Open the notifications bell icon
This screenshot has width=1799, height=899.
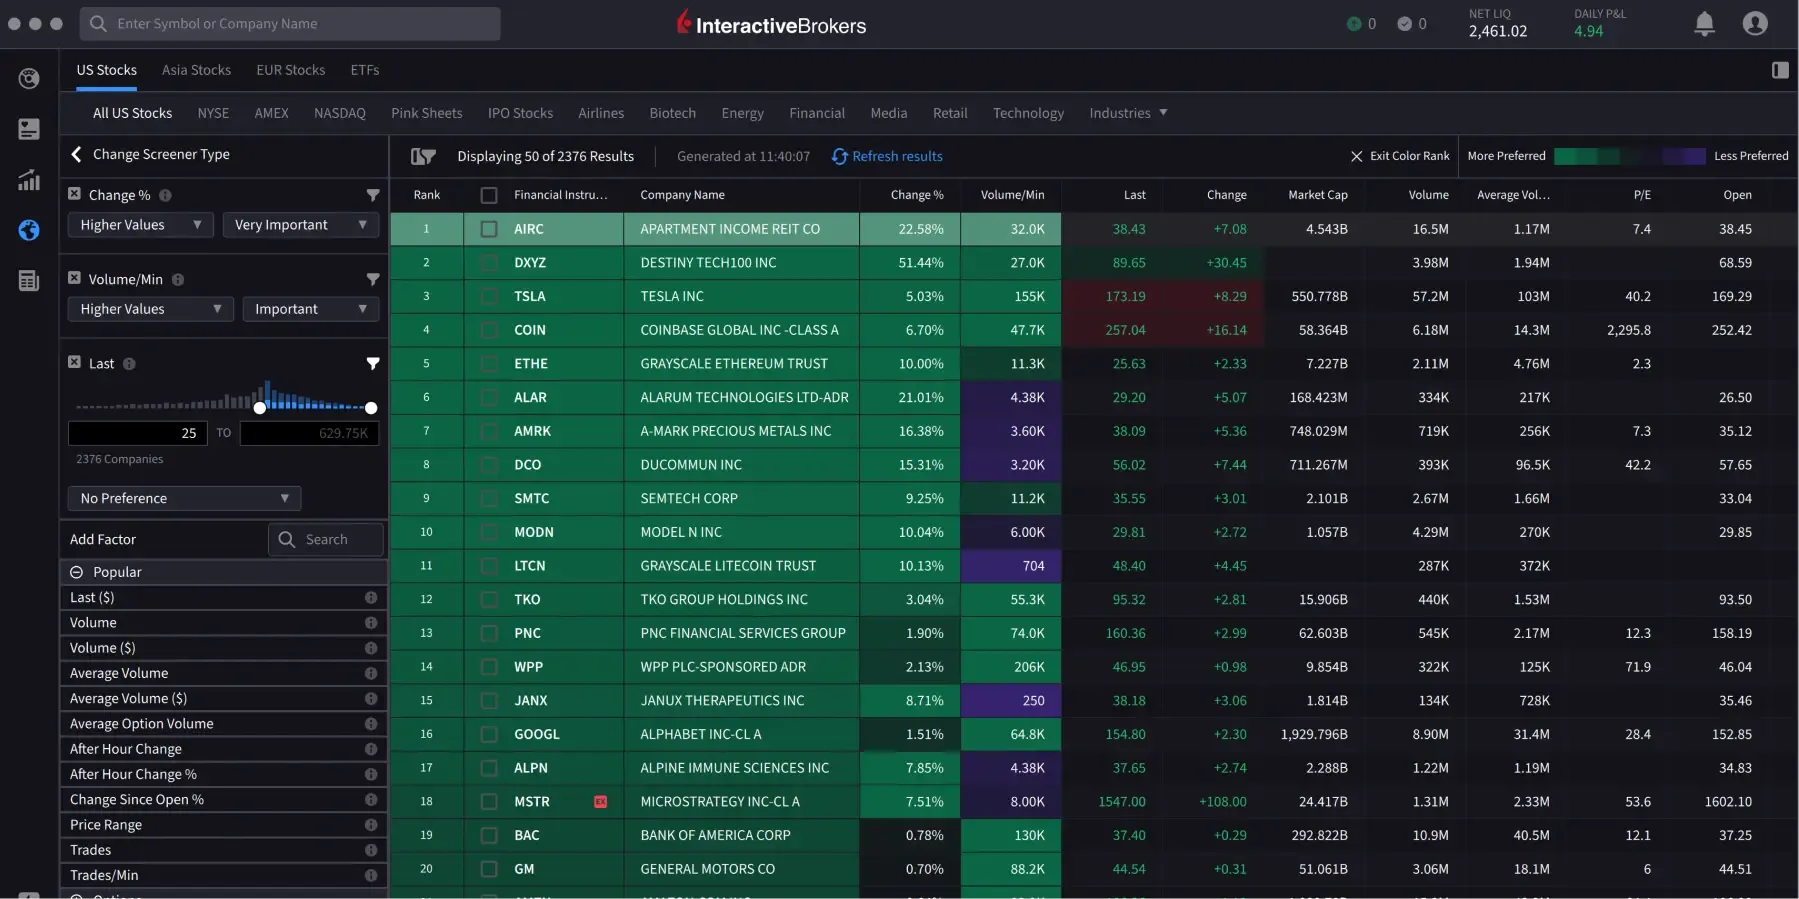click(x=1704, y=24)
